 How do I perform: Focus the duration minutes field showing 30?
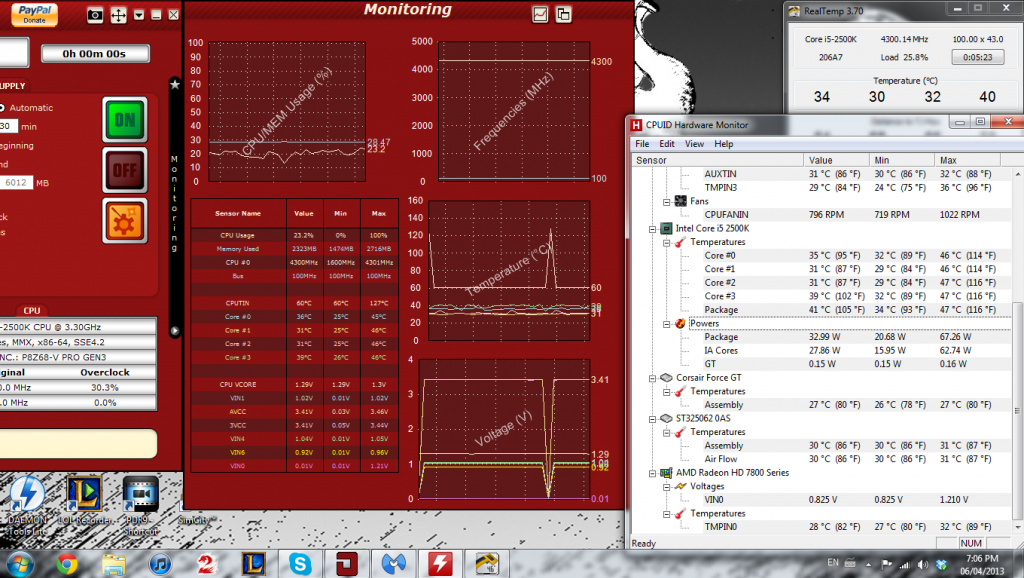[8, 126]
